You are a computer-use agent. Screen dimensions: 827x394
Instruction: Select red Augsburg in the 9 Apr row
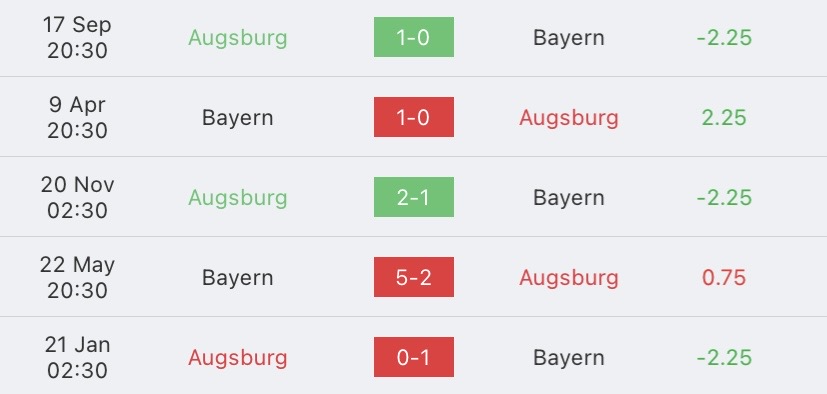click(x=569, y=118)
